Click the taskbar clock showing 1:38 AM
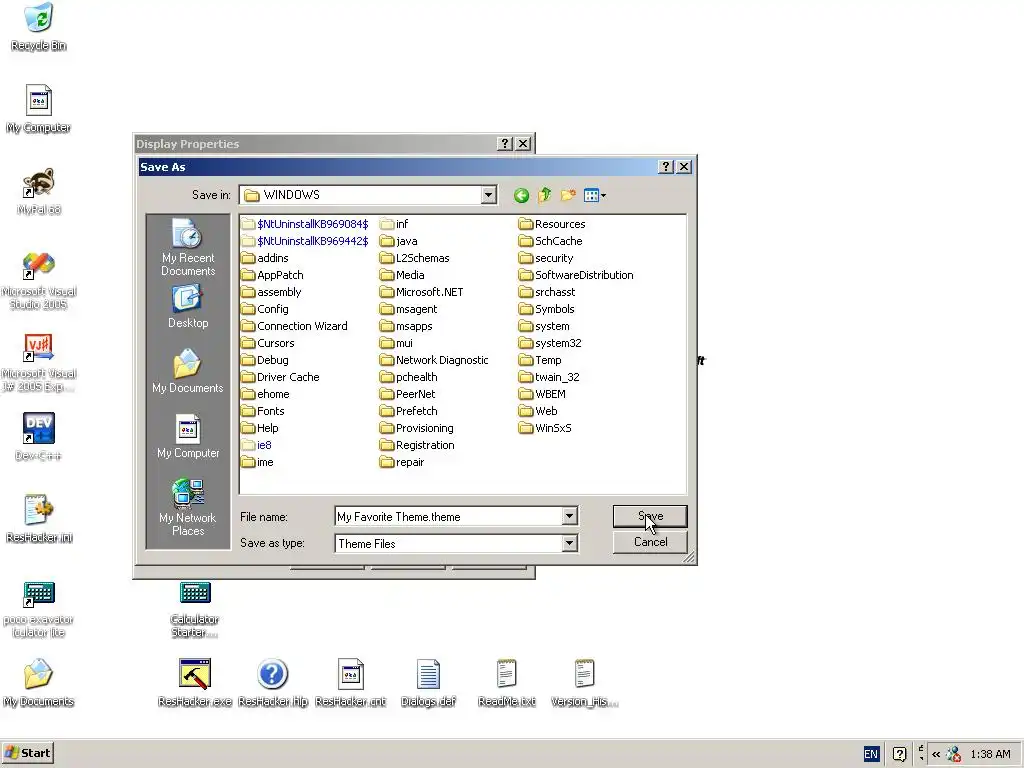This screenshot has height=768, width=1024. pos(990,754)
